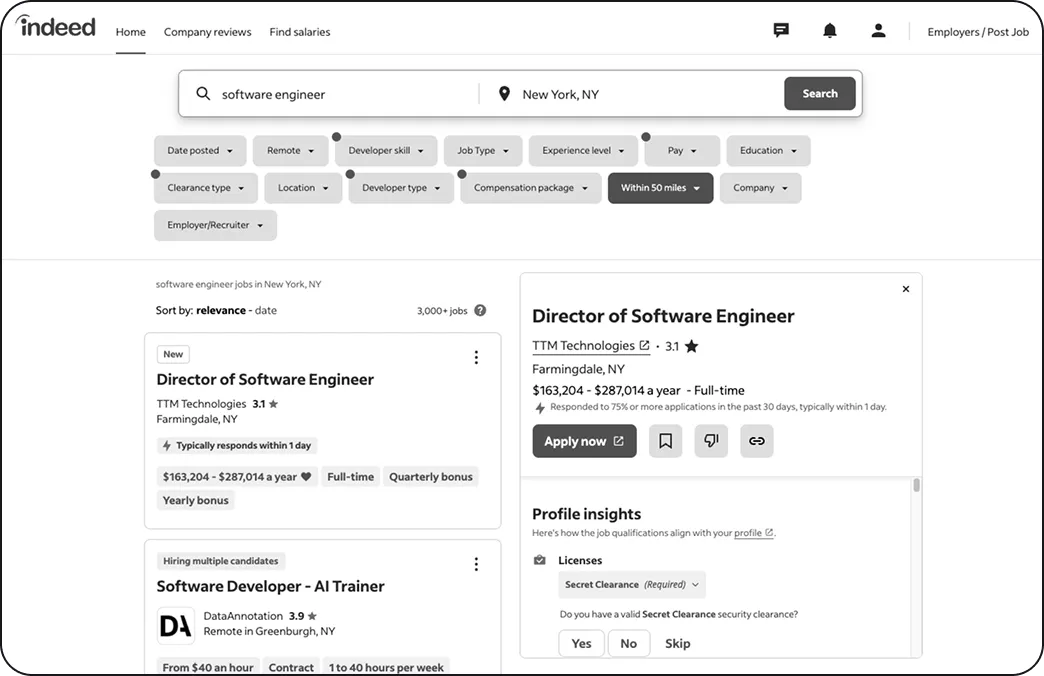Sort results by date
Image resolution: width=1044 pixels, height=676 pixels.
click(266, 310)
